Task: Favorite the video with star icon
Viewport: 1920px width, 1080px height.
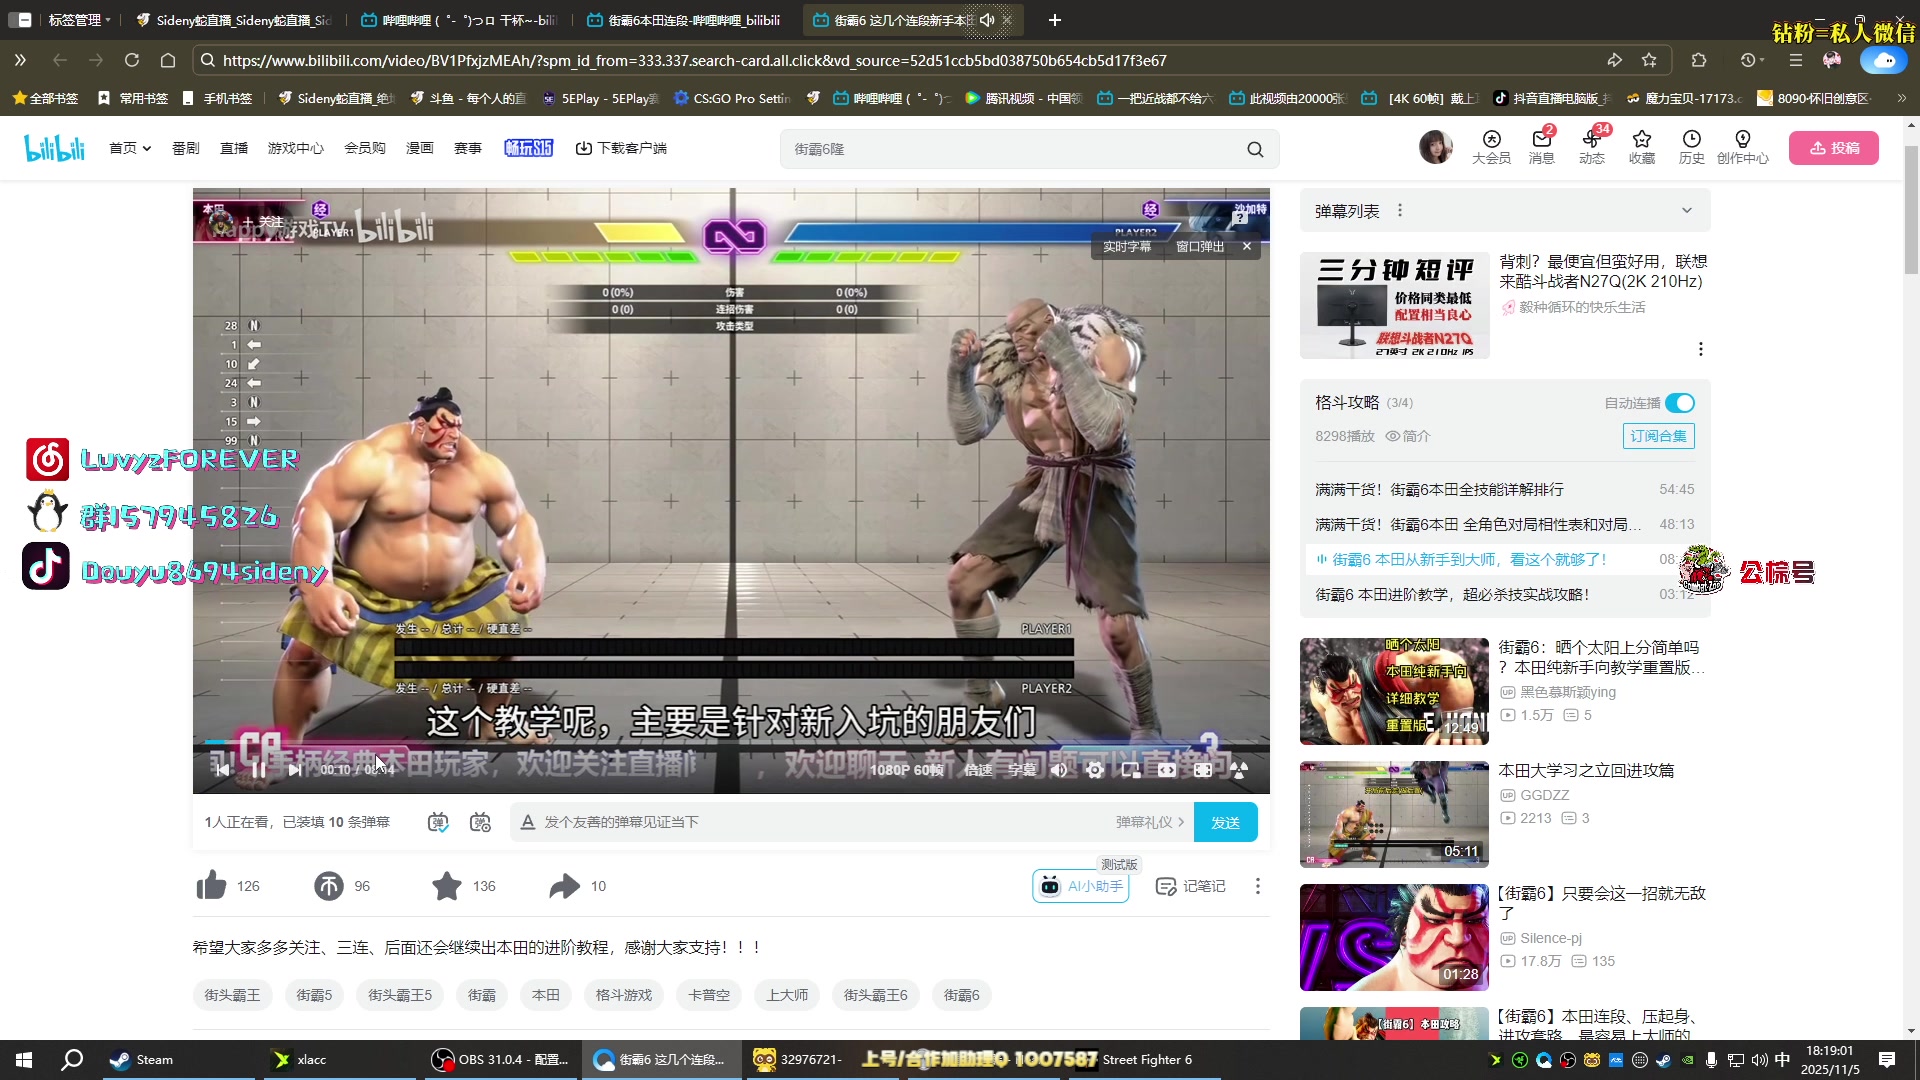Action: [x=447, y=886]
